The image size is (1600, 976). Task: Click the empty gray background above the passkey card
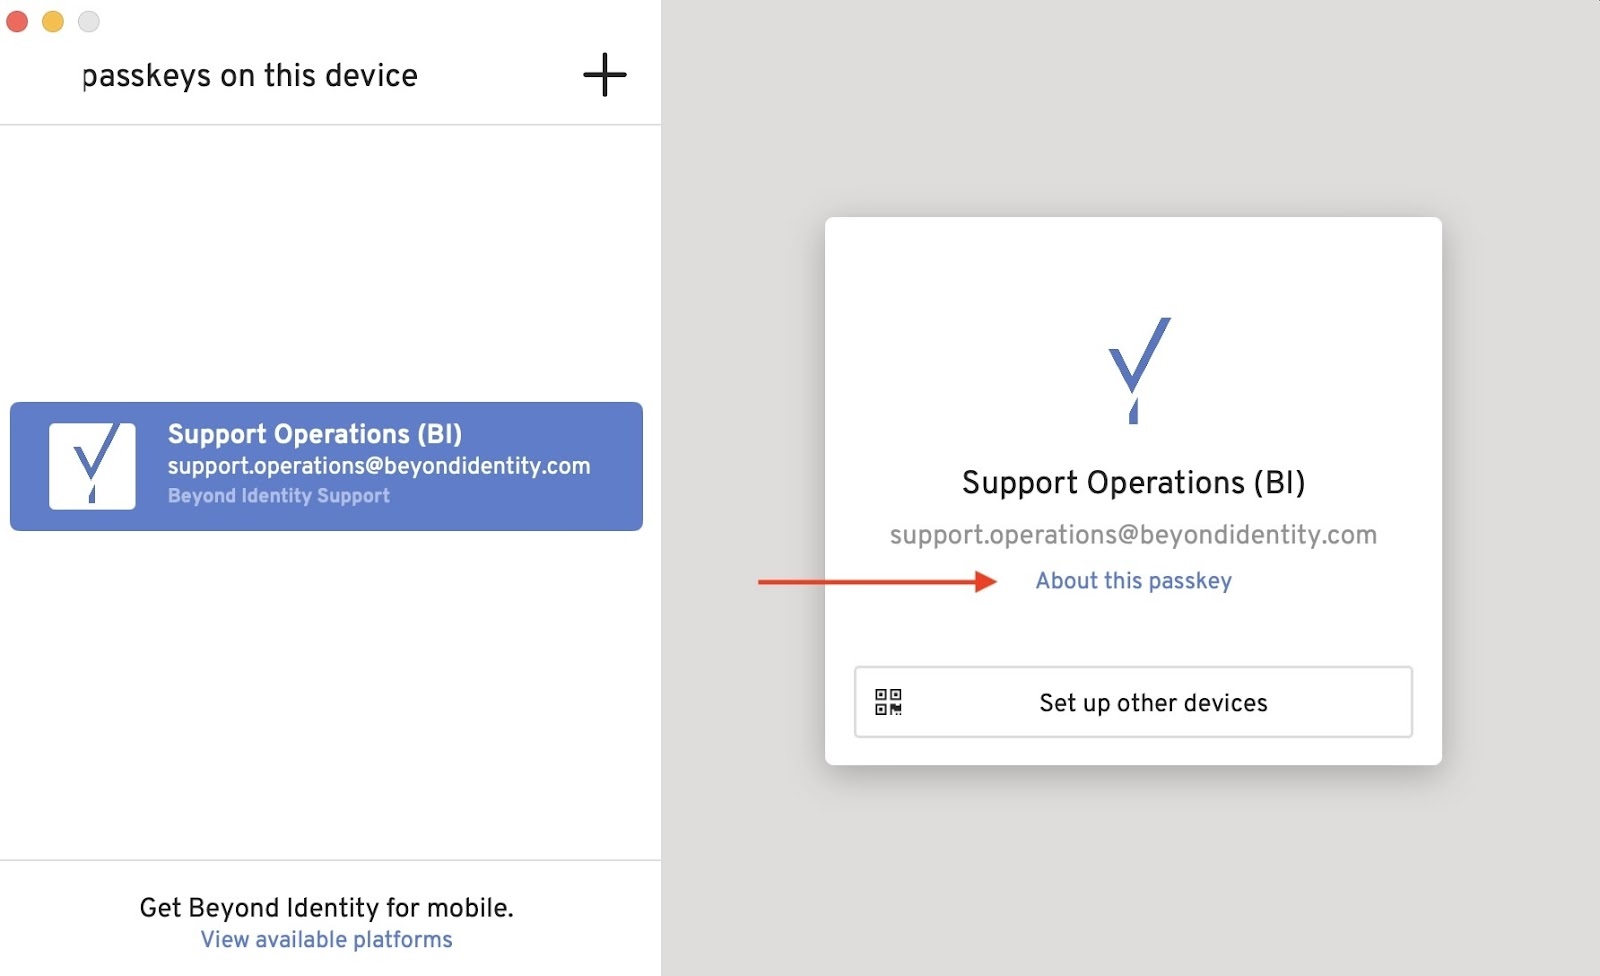coord(1130,110)
